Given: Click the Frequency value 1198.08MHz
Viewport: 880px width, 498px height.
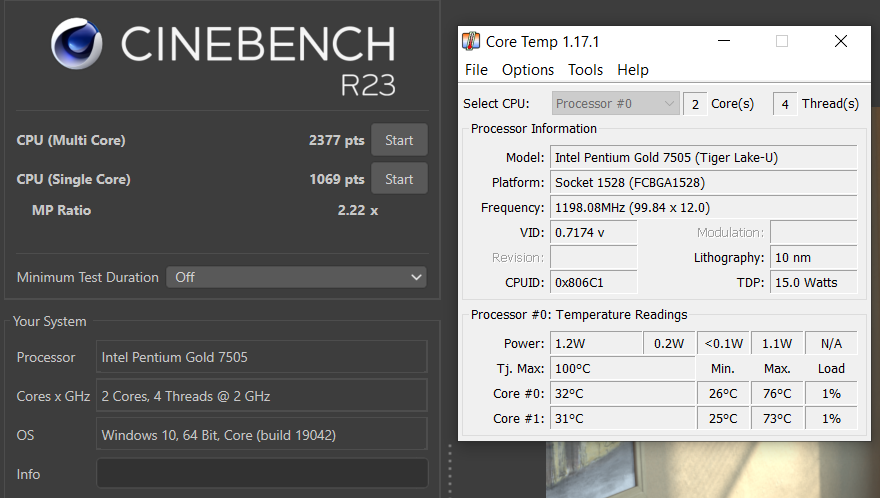Looking at the screenshot, I should (x=704, y=208).
